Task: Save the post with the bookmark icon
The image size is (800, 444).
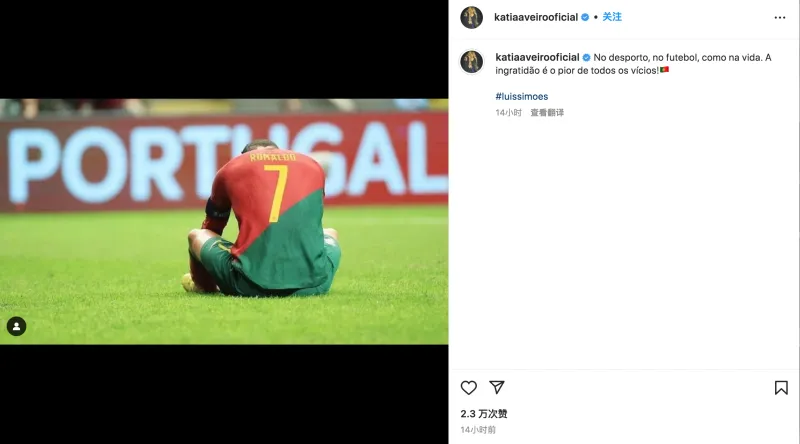Action: (781, 388)
